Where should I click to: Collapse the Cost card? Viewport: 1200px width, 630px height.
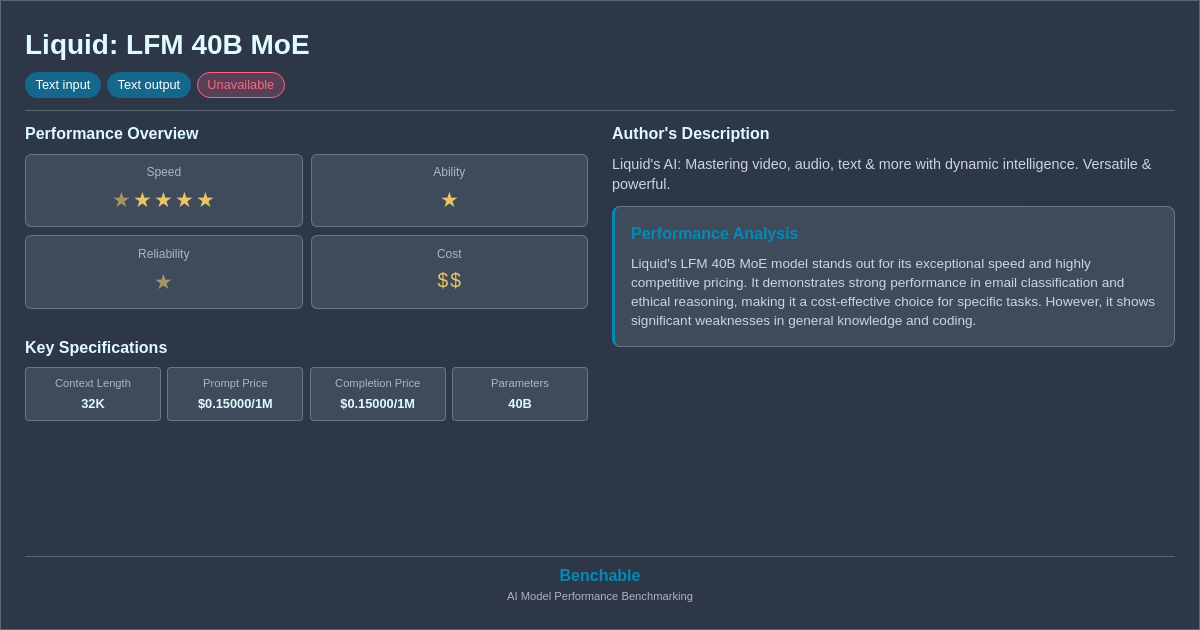tap(449, 271)
